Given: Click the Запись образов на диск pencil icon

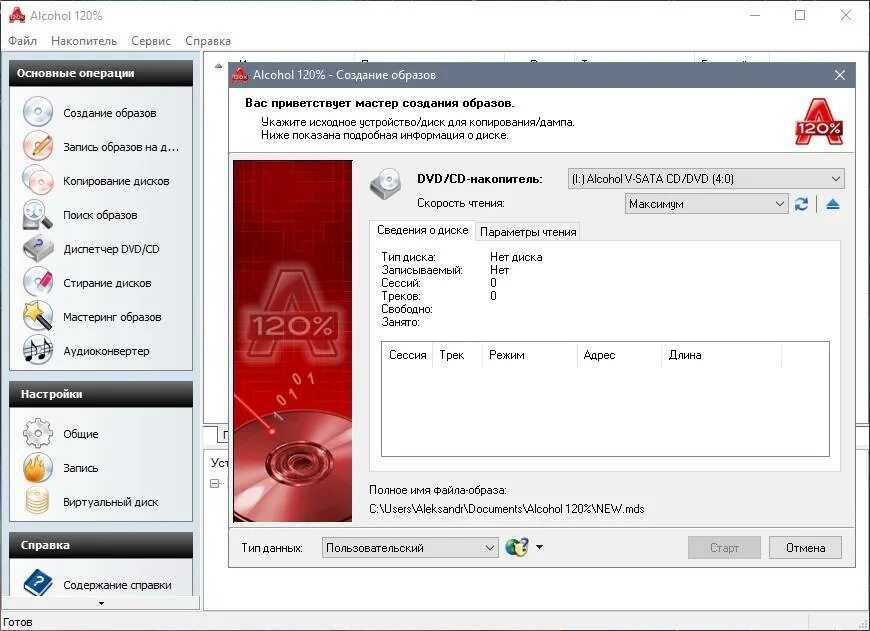Looking at the screenshot, I should [x=38, y=146].
